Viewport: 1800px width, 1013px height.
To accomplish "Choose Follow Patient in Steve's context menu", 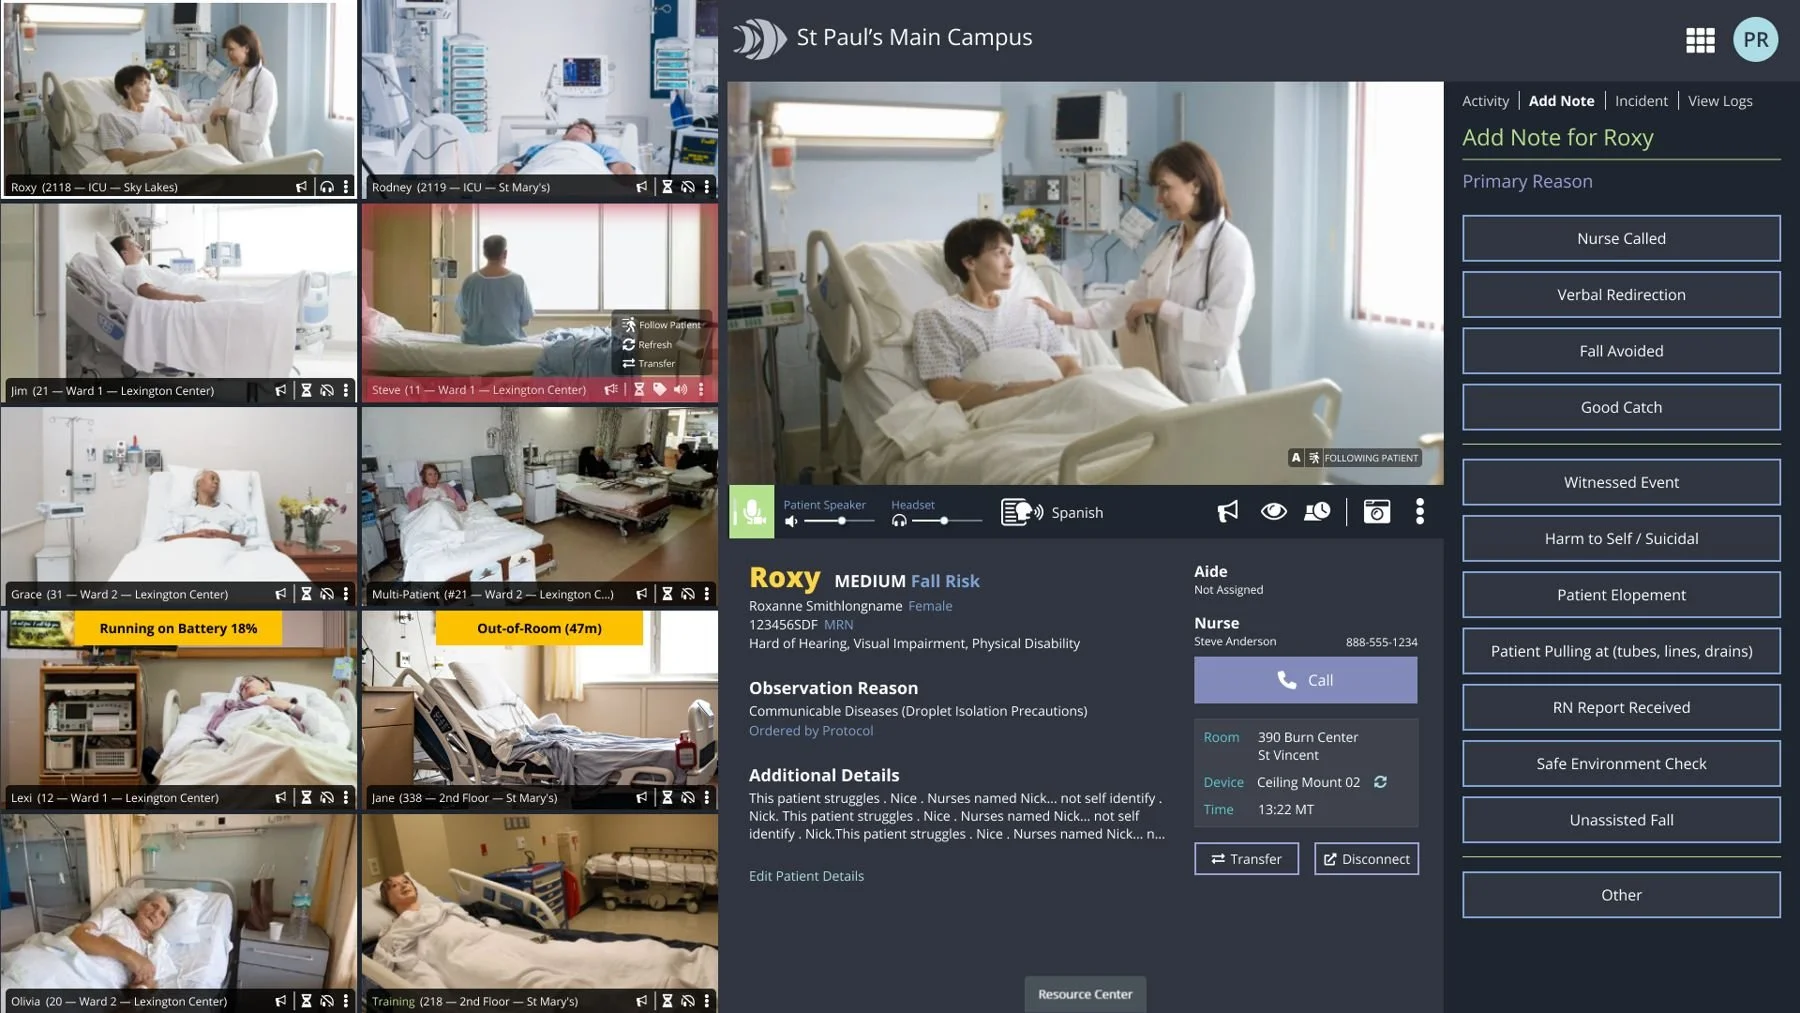I will point(661,325).
